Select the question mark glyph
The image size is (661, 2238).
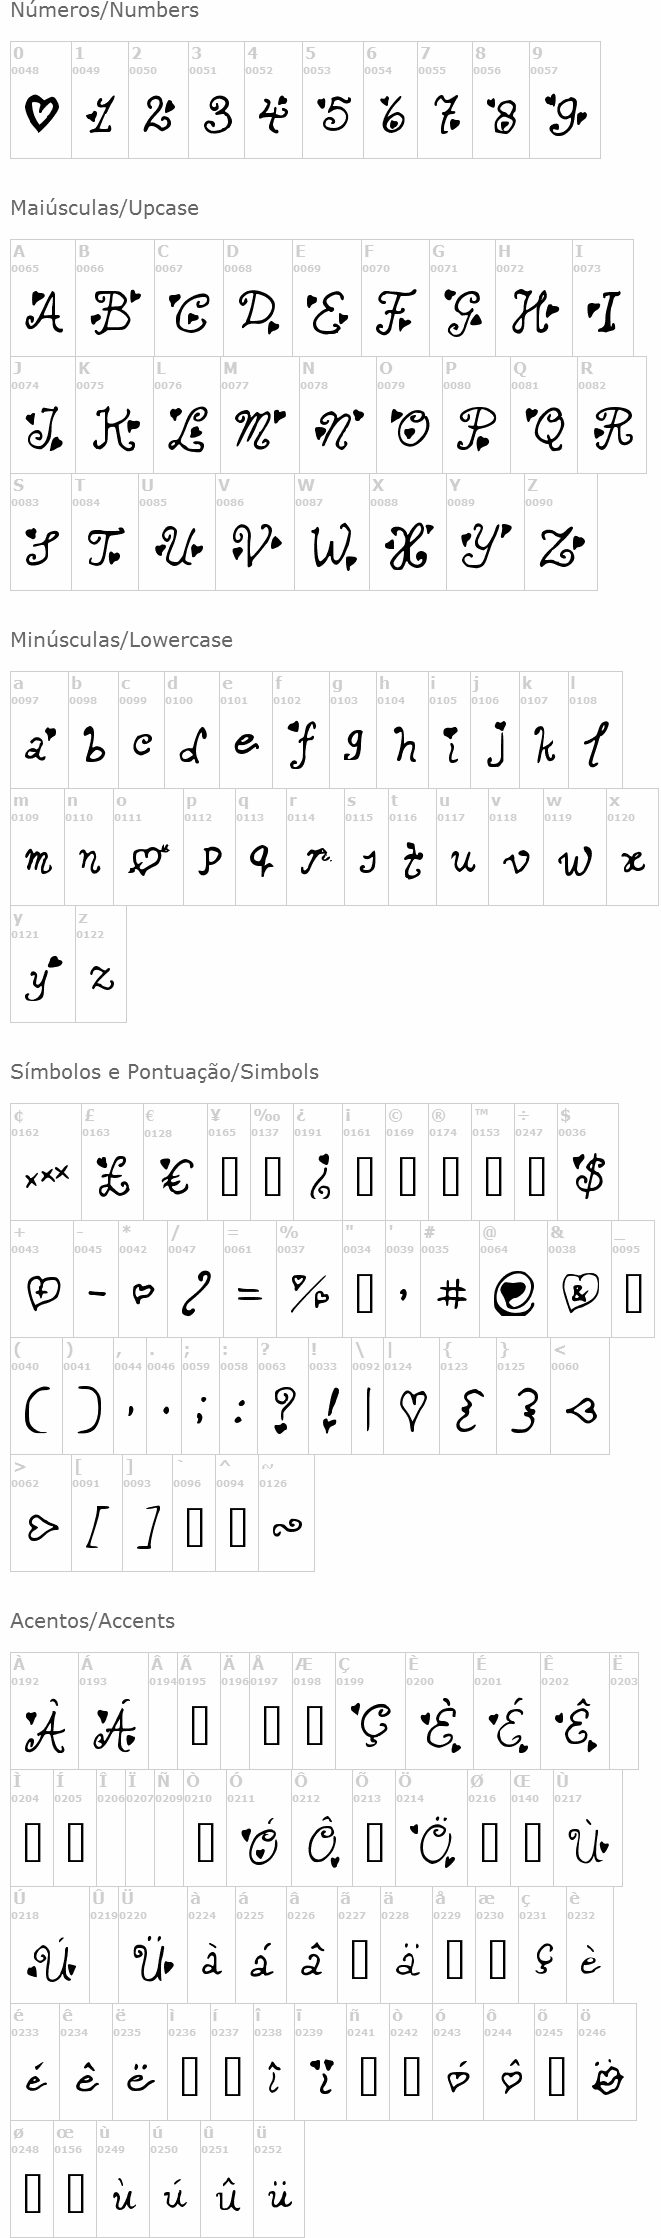pyautogui.click(x=285, y=1410)
